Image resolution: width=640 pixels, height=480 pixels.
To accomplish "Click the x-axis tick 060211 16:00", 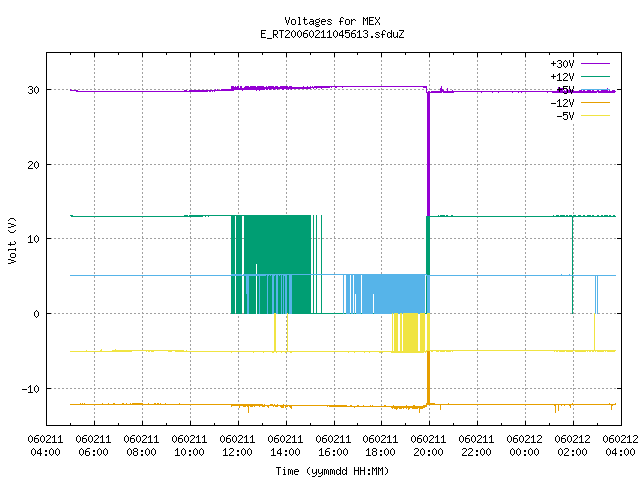I will coord(333,445).
